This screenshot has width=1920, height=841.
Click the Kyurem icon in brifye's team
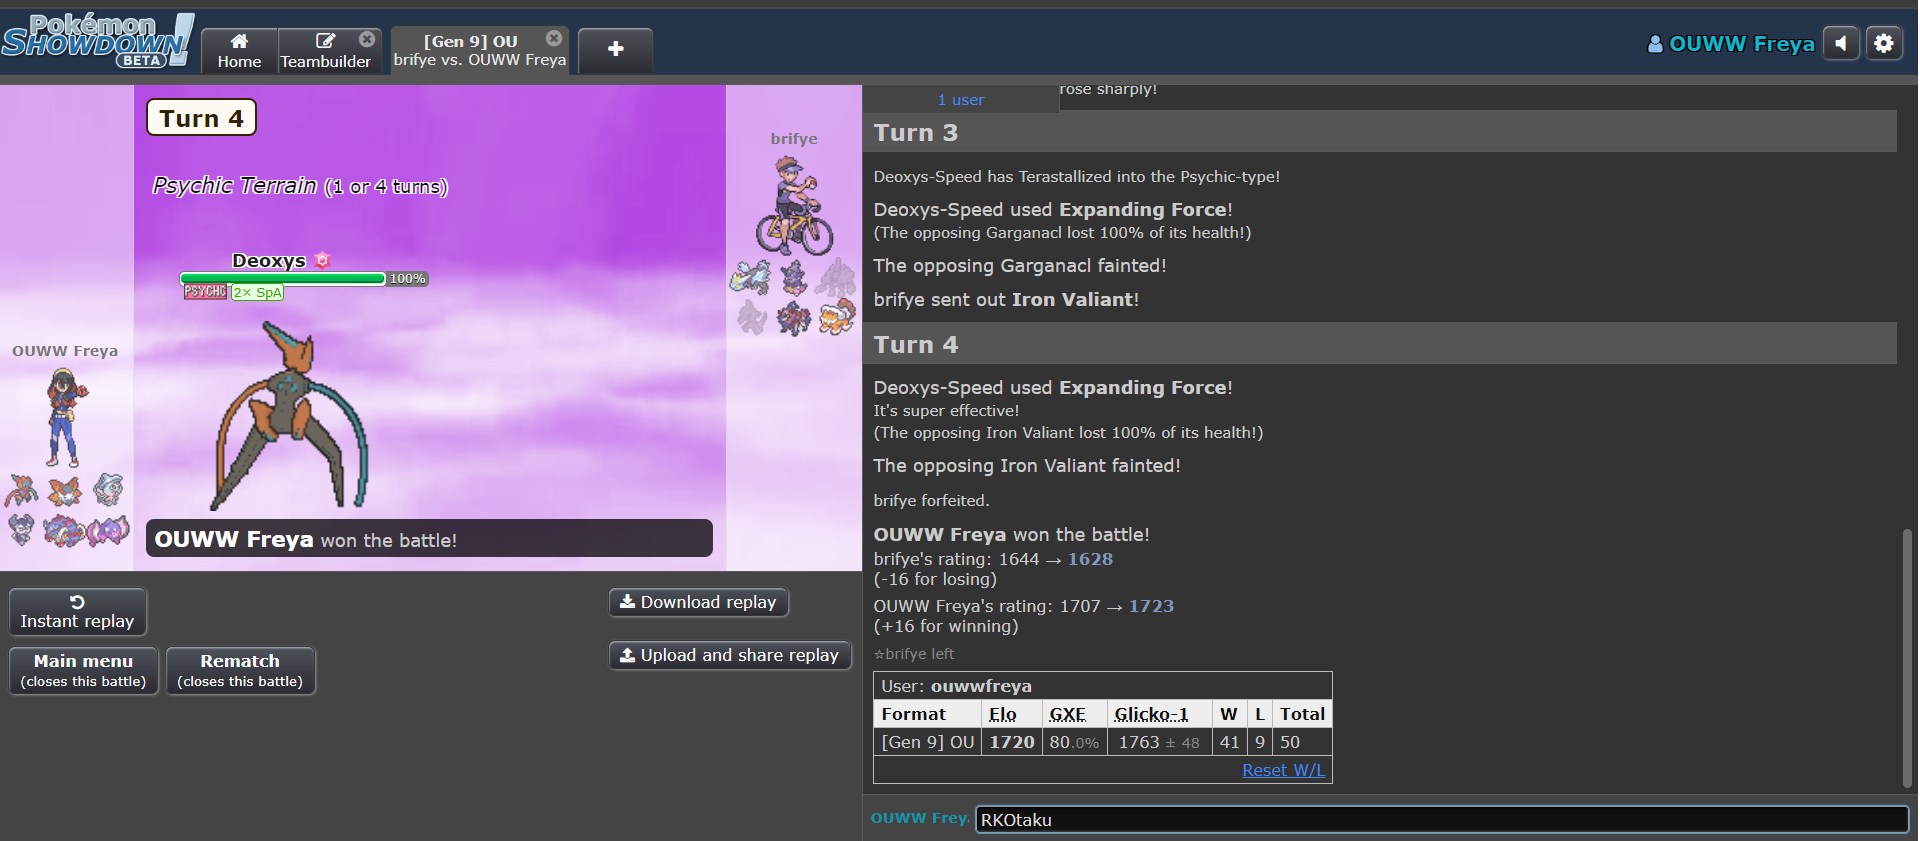[x=751, y=277]
